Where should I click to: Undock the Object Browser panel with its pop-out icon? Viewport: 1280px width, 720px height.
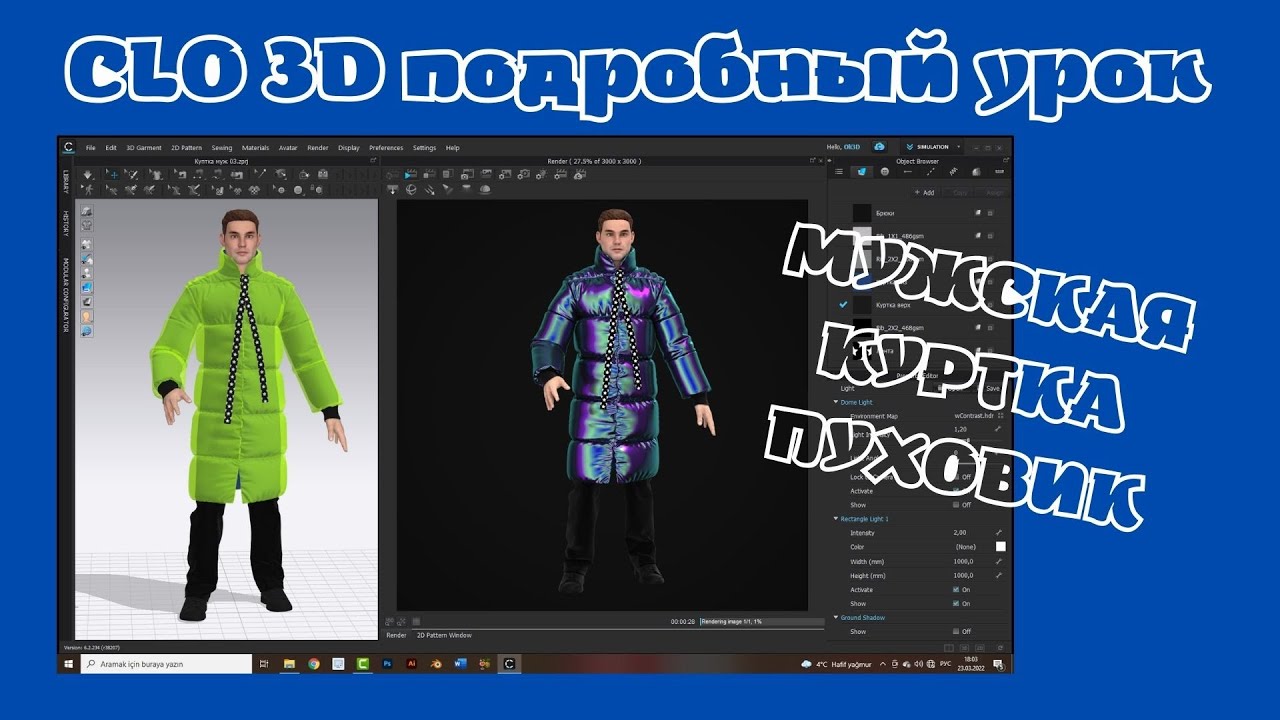click(1005, 160)
